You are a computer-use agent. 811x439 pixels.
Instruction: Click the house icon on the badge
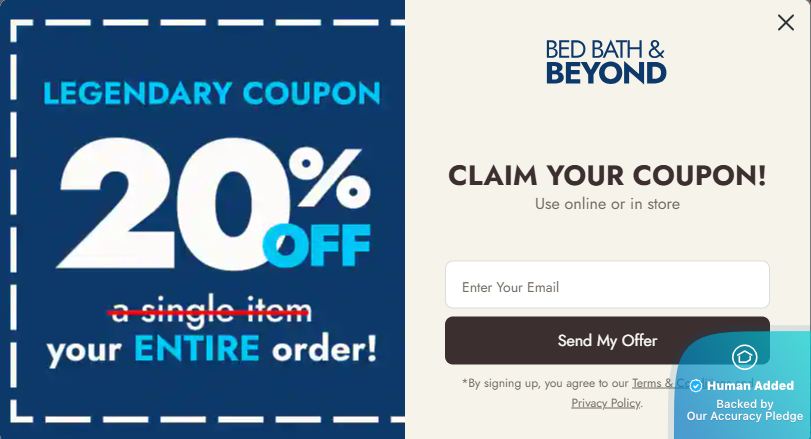pyautogui.click(x=744, y=357)
